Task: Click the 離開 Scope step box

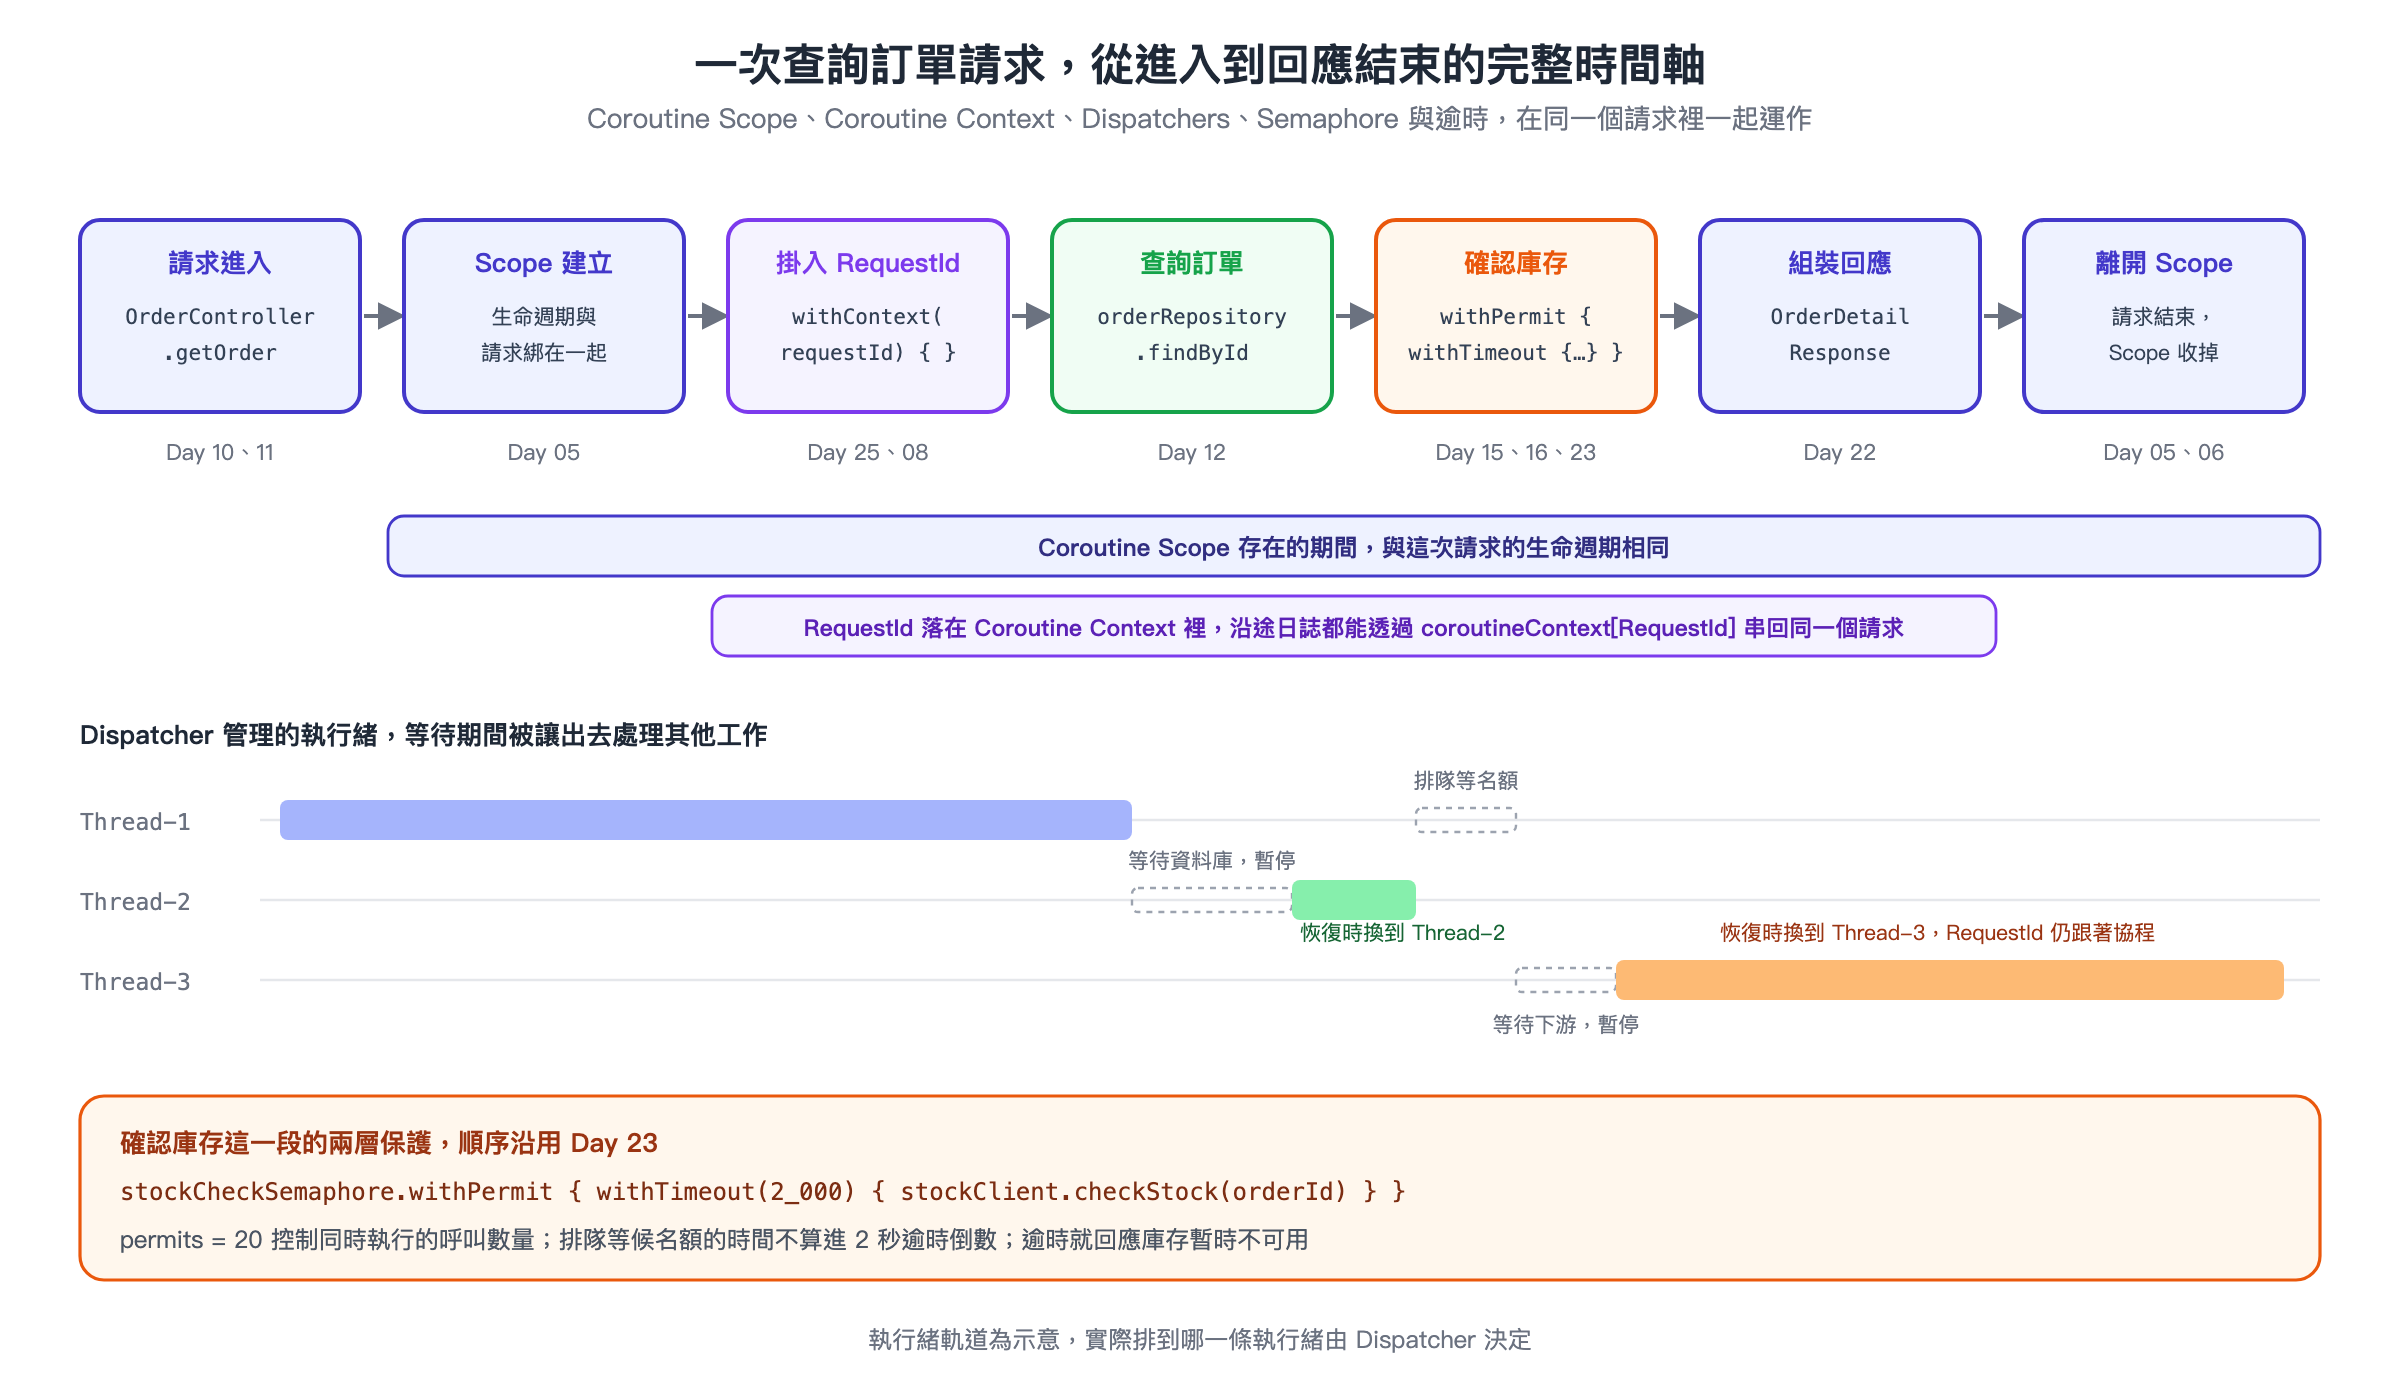Action: click(2164, 316)
